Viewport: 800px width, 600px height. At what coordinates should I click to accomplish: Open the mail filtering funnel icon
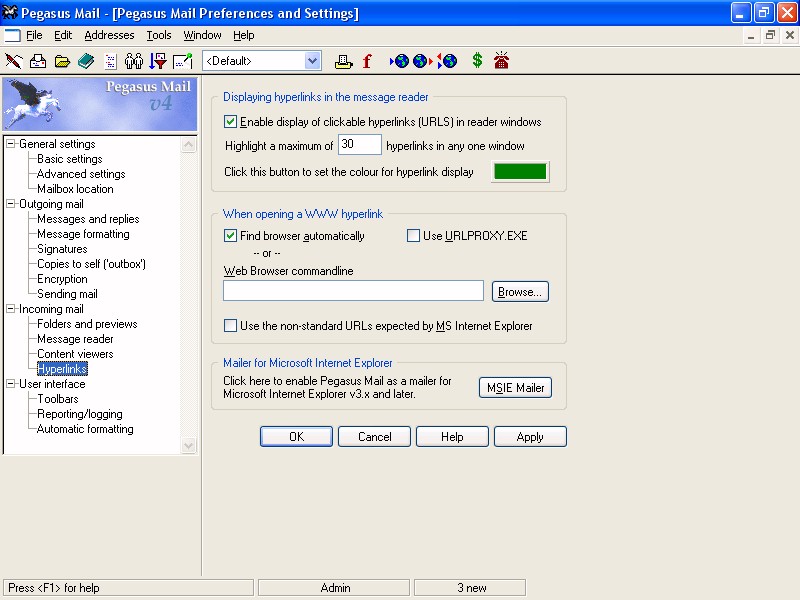(x=158, y=61)
